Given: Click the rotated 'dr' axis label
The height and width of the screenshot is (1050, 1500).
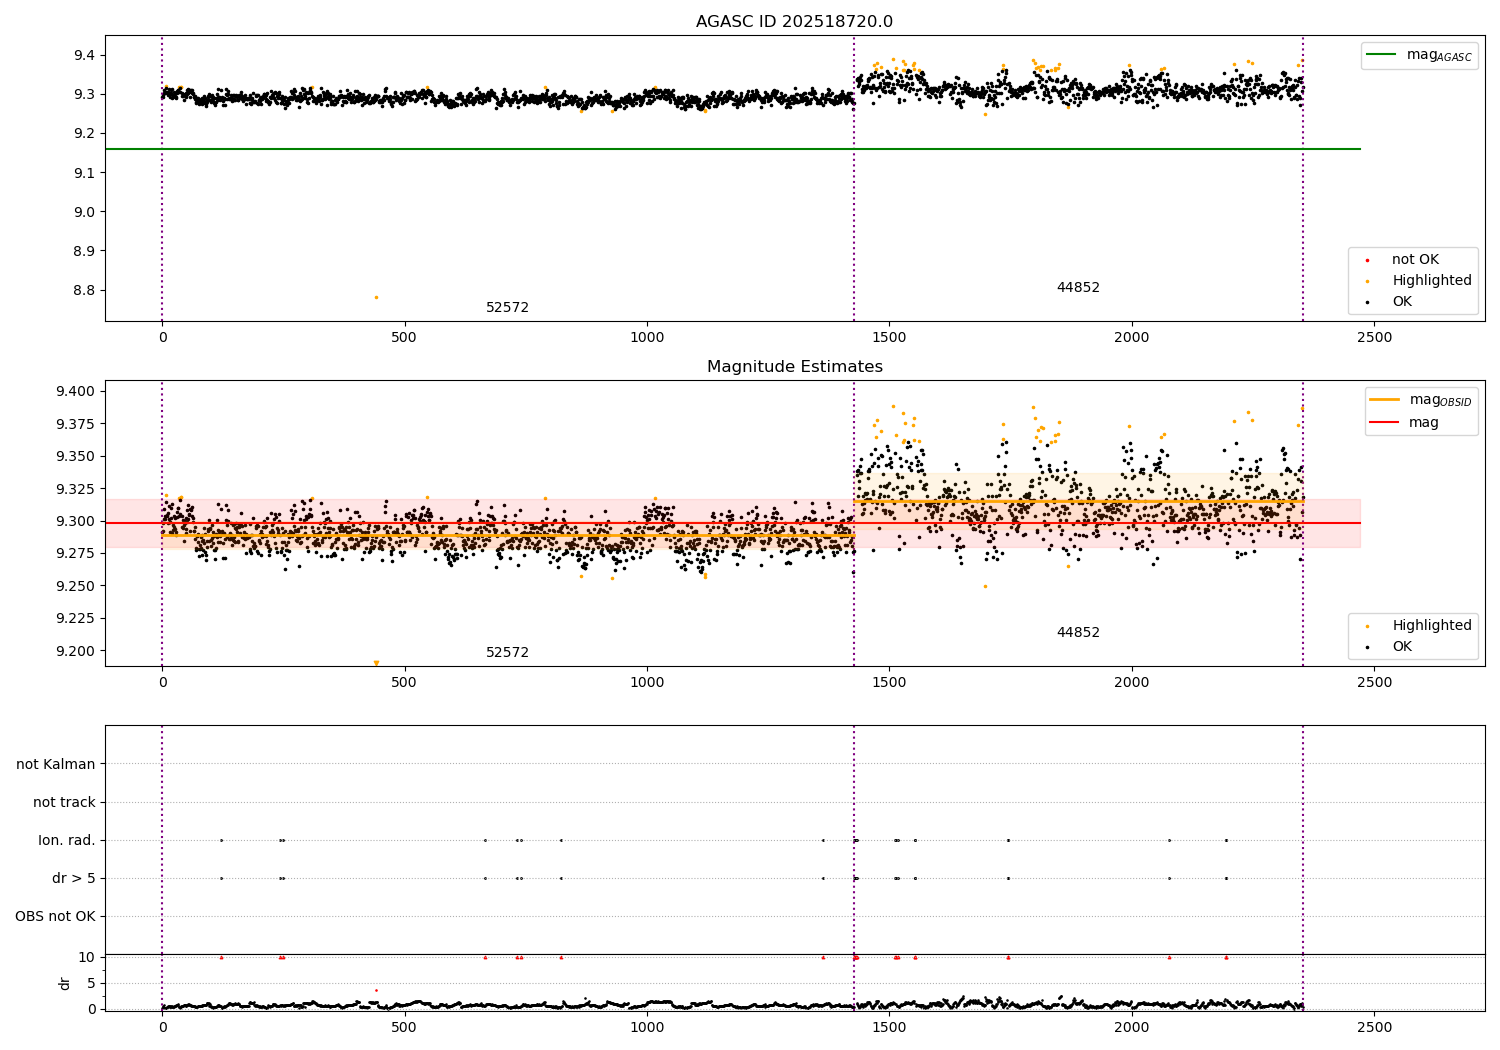Looking at the screenshot, I should (x=65, y=984).
